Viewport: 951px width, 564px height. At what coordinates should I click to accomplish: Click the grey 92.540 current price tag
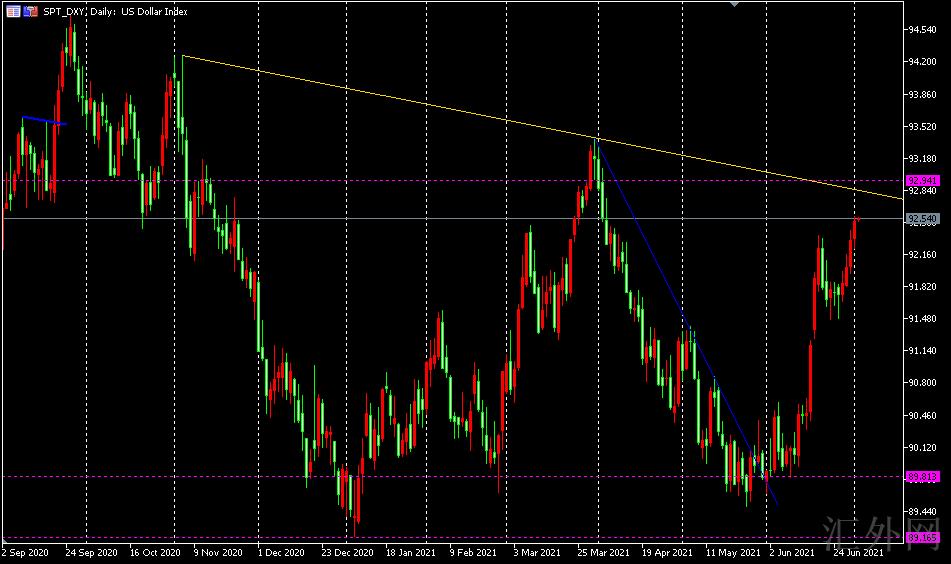point(922,218)
